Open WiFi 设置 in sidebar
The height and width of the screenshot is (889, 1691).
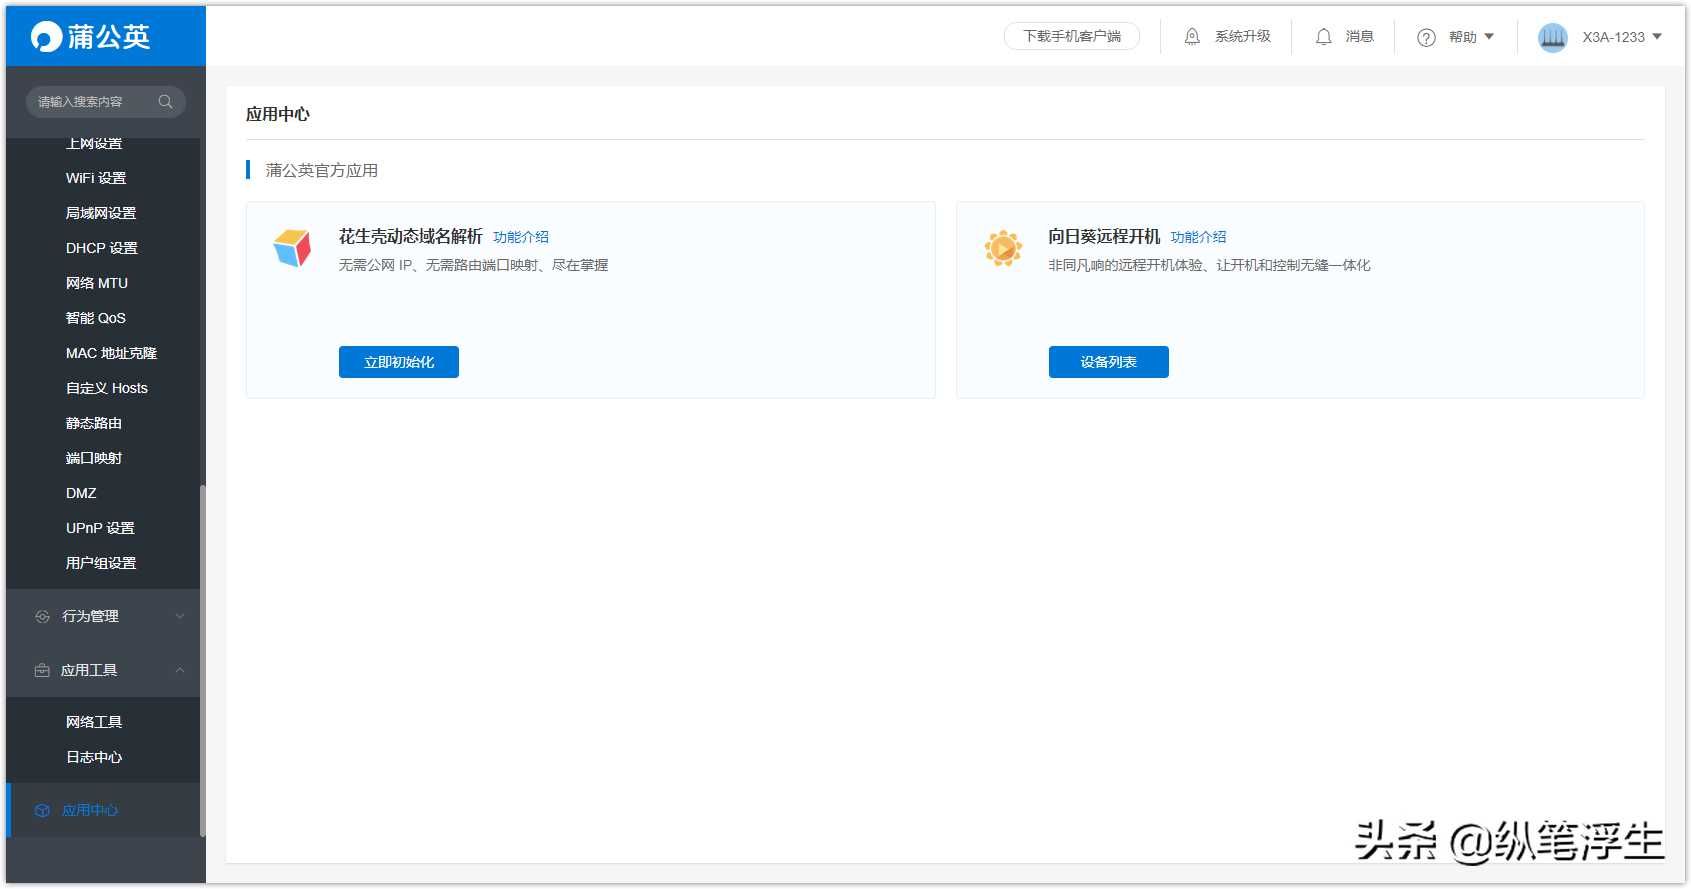pyautogui.click(x=96, y=178)
